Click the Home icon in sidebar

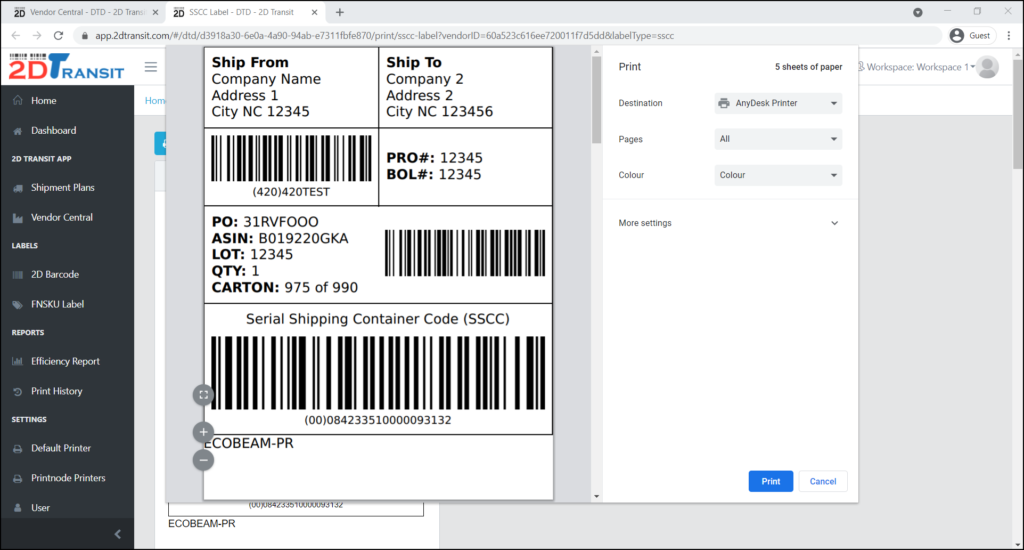point(18,101)
